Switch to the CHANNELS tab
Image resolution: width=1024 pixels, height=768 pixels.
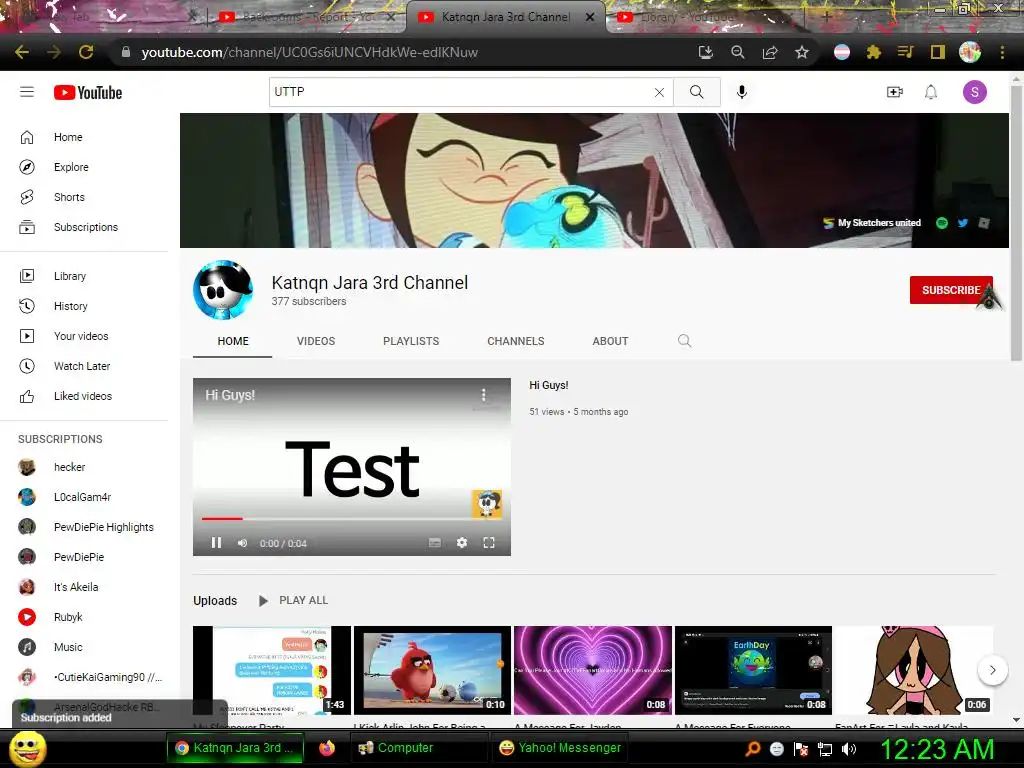tap(516, 341)
